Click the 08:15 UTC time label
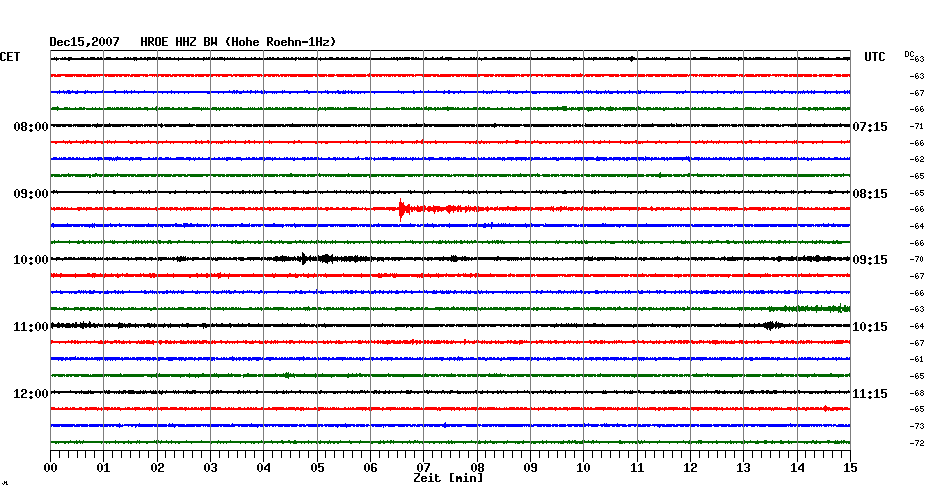Screen dimensions: 930x494 coord(870,194)
